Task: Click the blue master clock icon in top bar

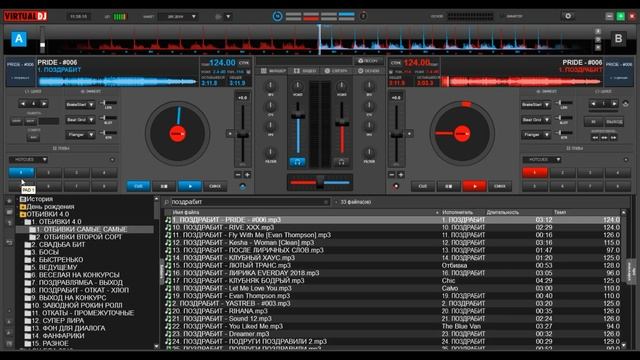Action: (x=277, y=16)
